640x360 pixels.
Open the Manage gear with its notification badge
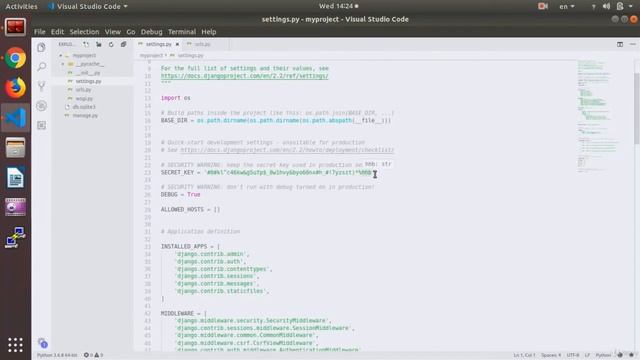tap(42, 343)
